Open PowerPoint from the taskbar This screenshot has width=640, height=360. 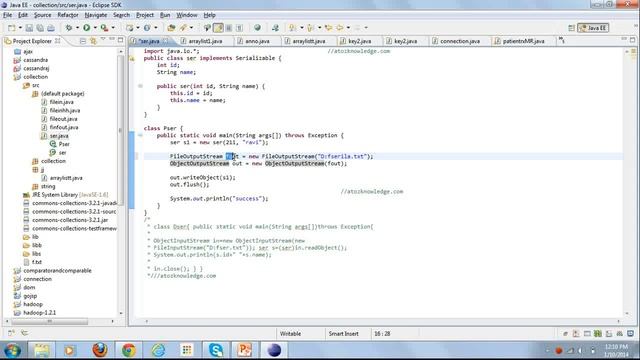point(244,350)
